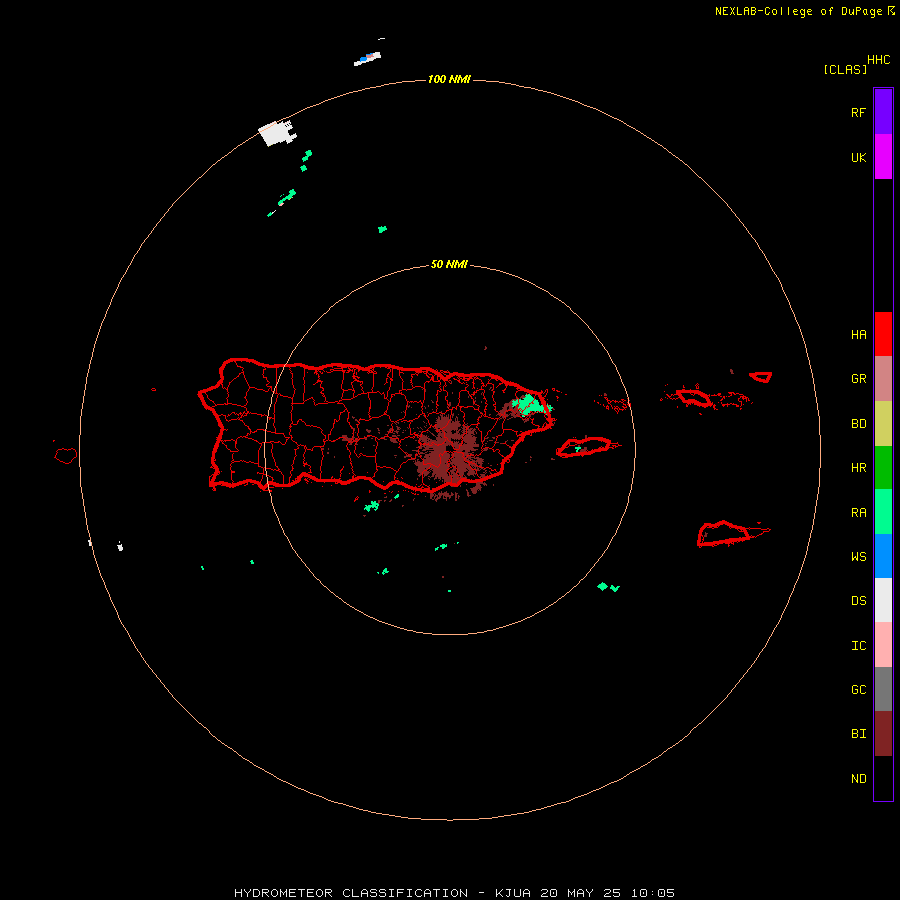
Task: Click the St. Croix island outline
Action: click(724, 534)
